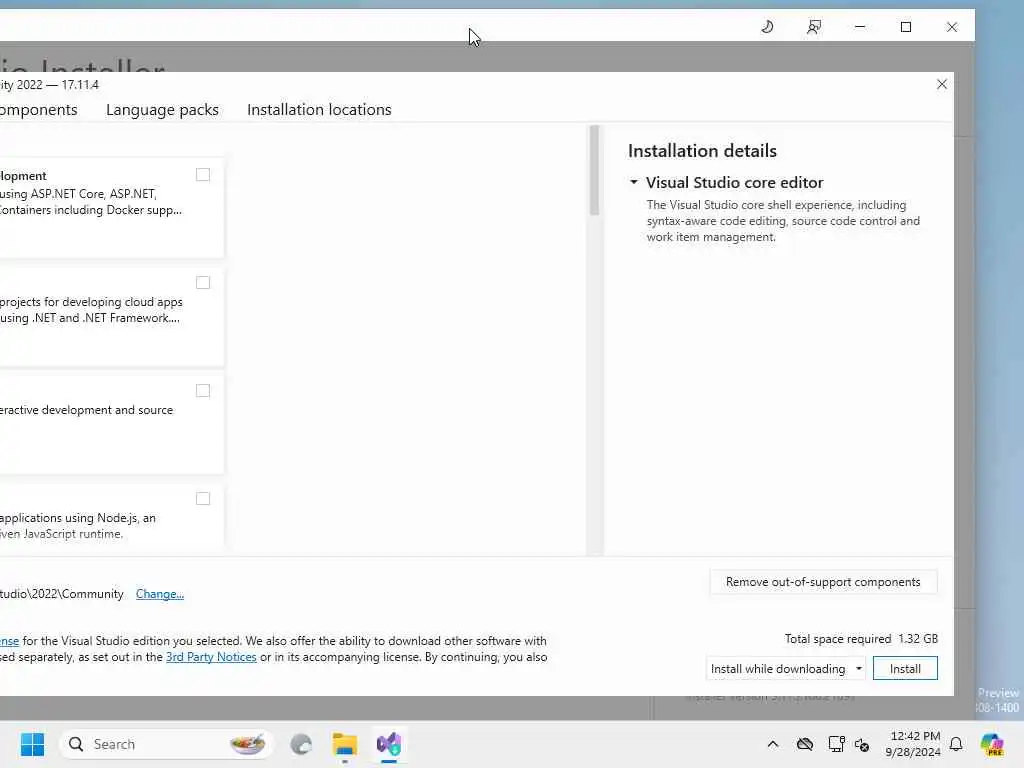Check the interactive development workload checkbox
The height and width of the screenshot is (768, 1024).
point(203,391)
